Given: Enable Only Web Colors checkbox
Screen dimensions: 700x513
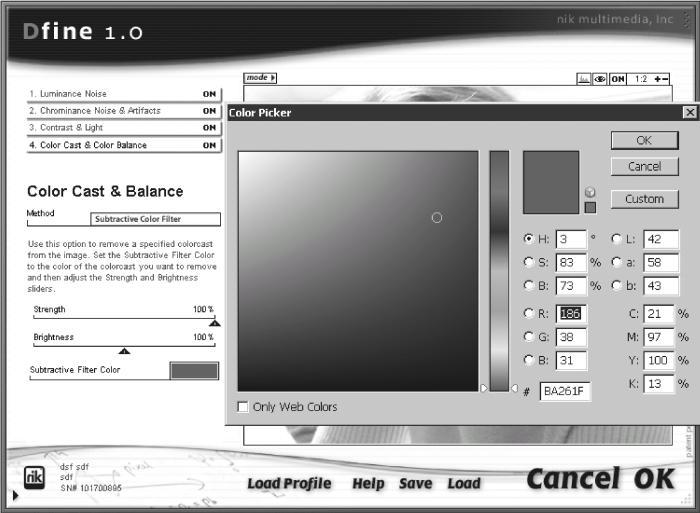Looking at the screenshot, I should pyautogui.click(x=243, y=407).
